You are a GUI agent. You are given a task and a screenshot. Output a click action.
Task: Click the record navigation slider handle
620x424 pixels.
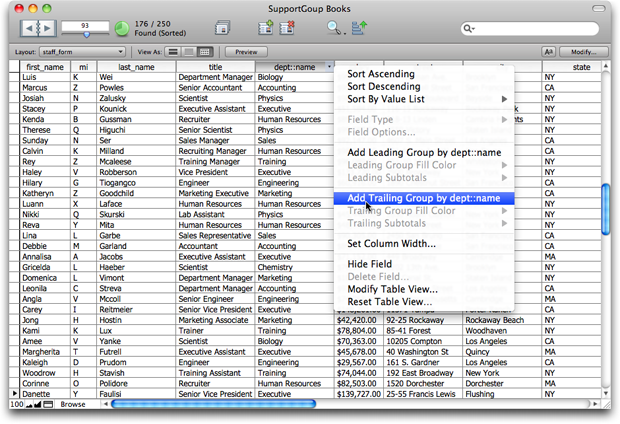[x=86, y=35]
